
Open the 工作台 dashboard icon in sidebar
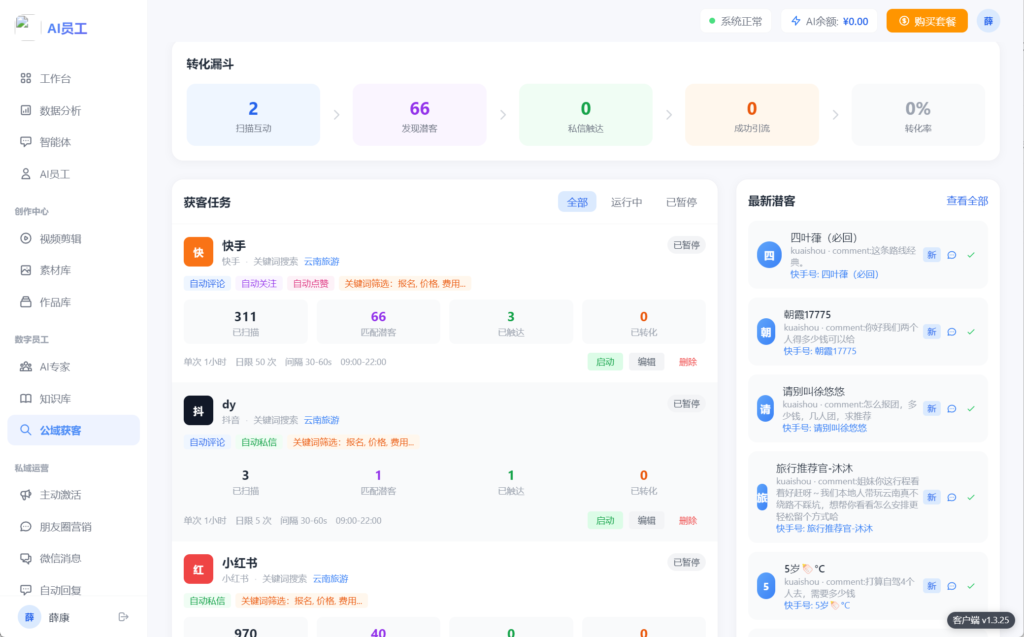pyautogui.click(x=26, y=78)
